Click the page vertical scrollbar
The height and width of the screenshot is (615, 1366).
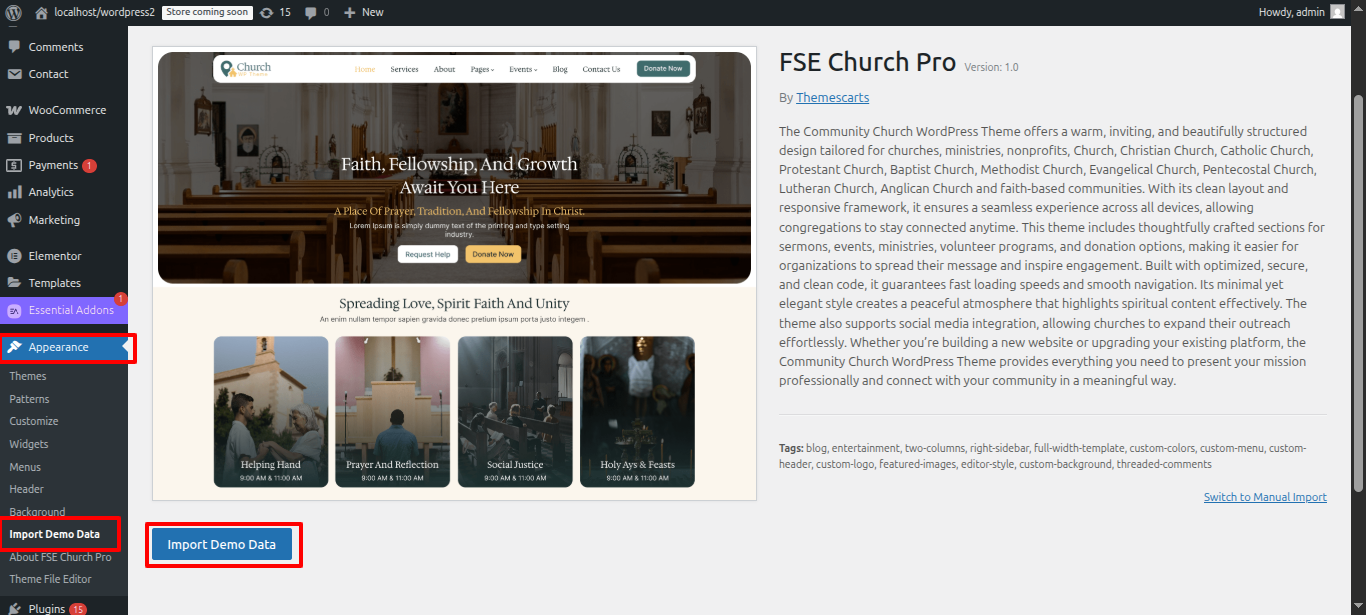click(x=1358, y=300)
